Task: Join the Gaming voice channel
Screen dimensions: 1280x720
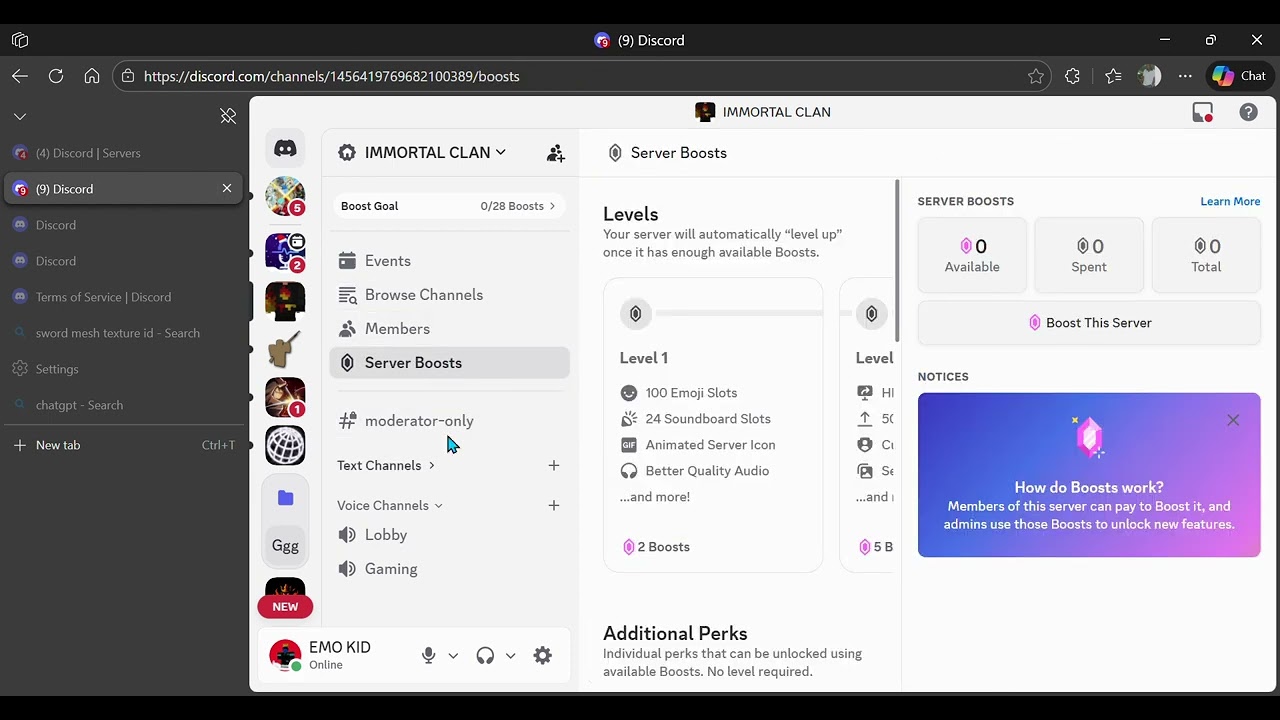Action: click(449, 569)
